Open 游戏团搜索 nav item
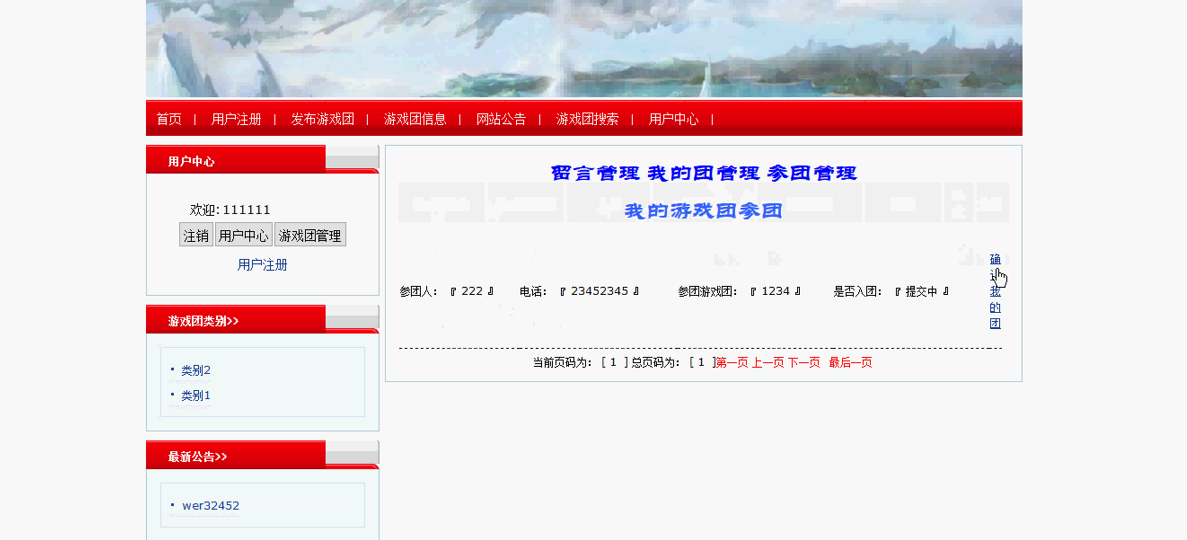This screenshot has height=540, width=1187. (587, 119)
